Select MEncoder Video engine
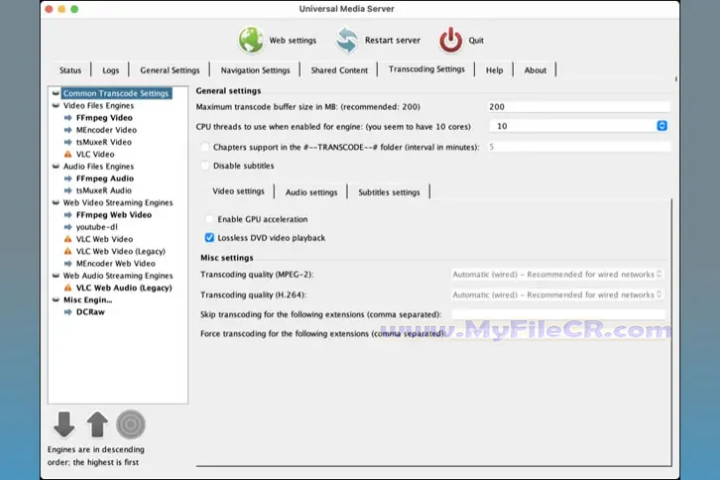Viewport: 720px width, 480px height. pyautogui.click(x=107, y=130)
